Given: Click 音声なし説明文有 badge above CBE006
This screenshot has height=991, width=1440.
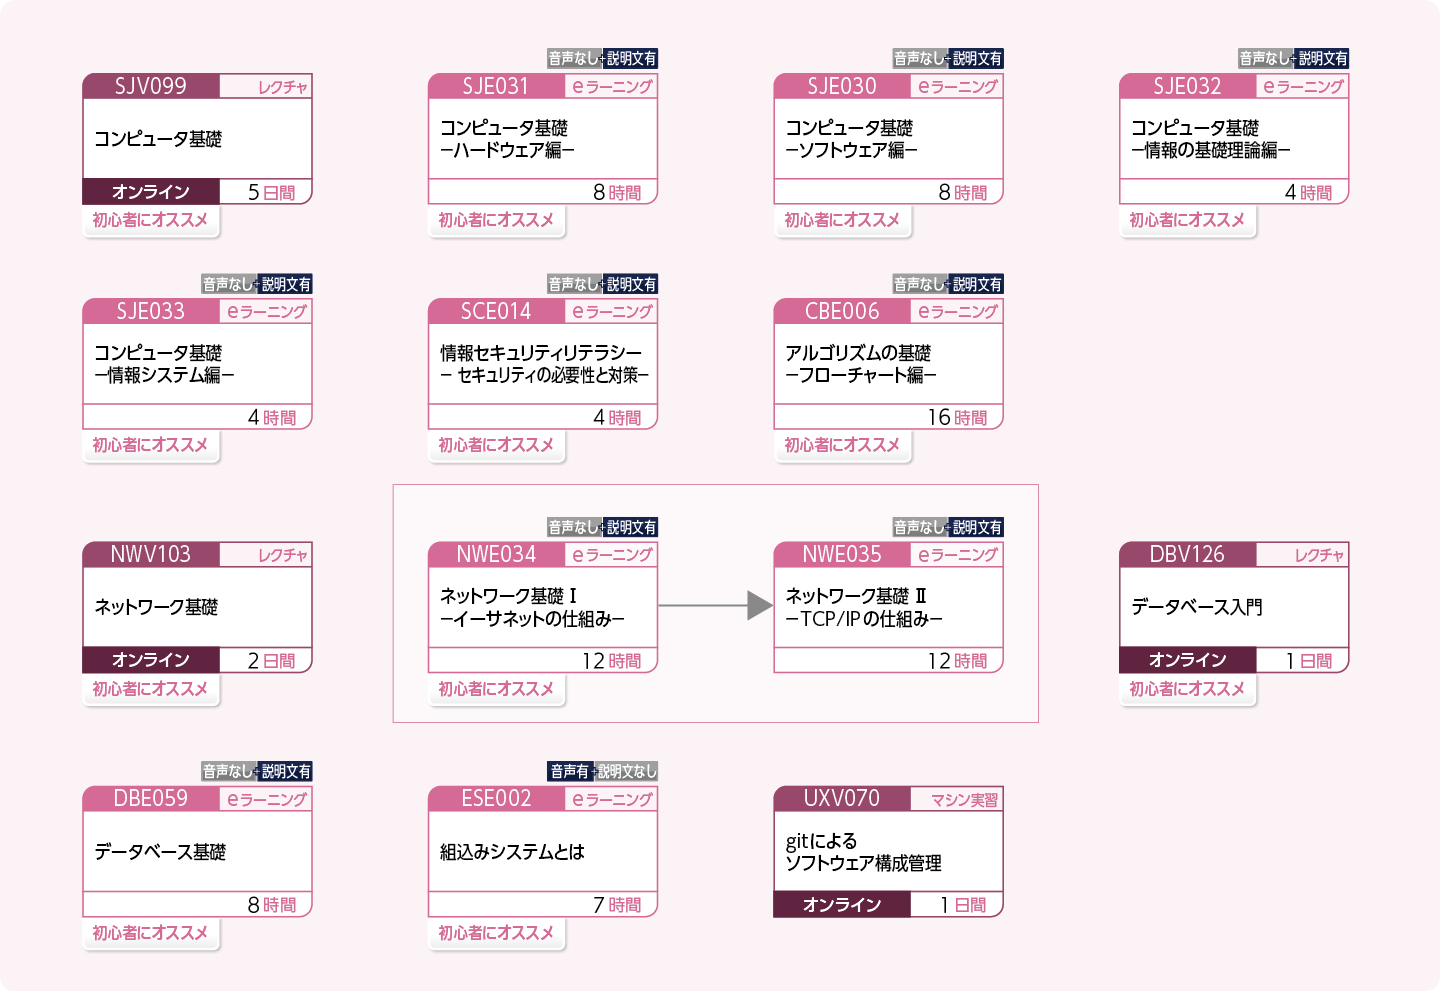Looking at the screenshot, I should click(948, 284).
